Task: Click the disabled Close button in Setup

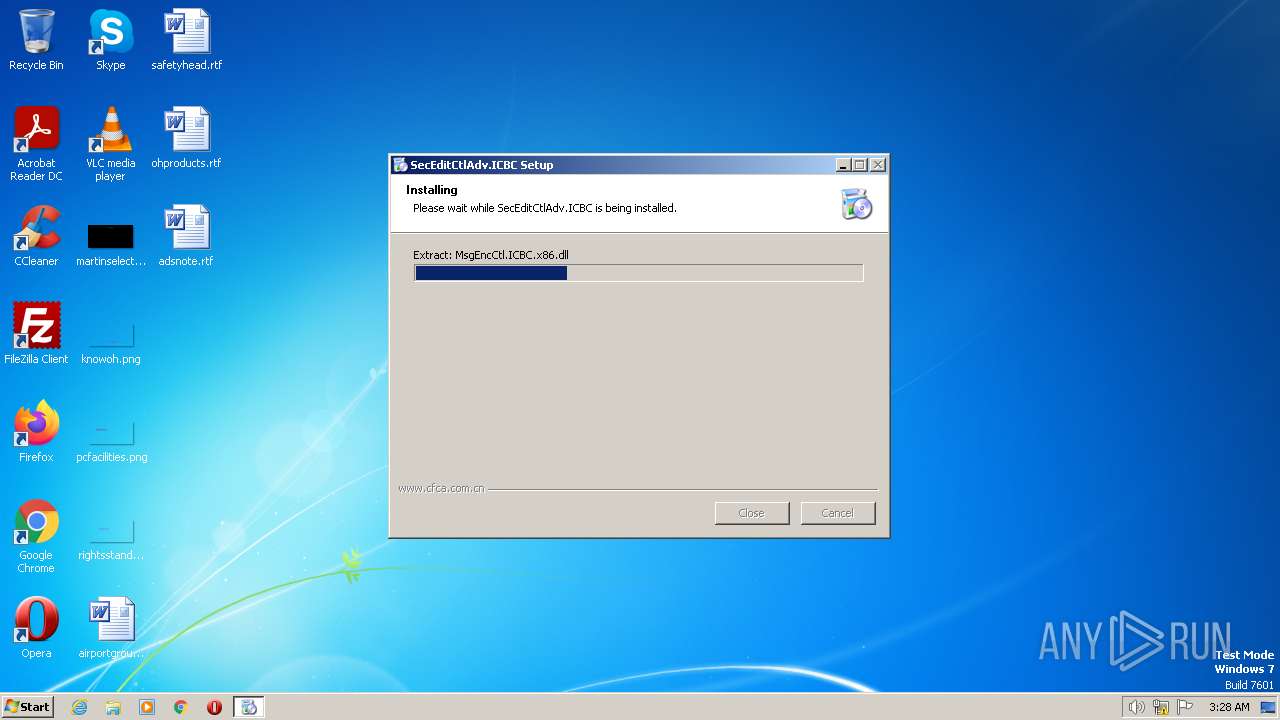Action: tap(751, 513)
